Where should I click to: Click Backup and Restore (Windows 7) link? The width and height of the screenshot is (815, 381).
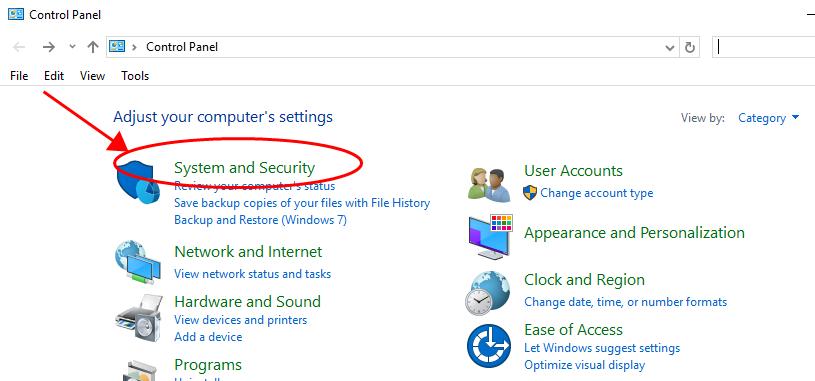click(260, 220)
